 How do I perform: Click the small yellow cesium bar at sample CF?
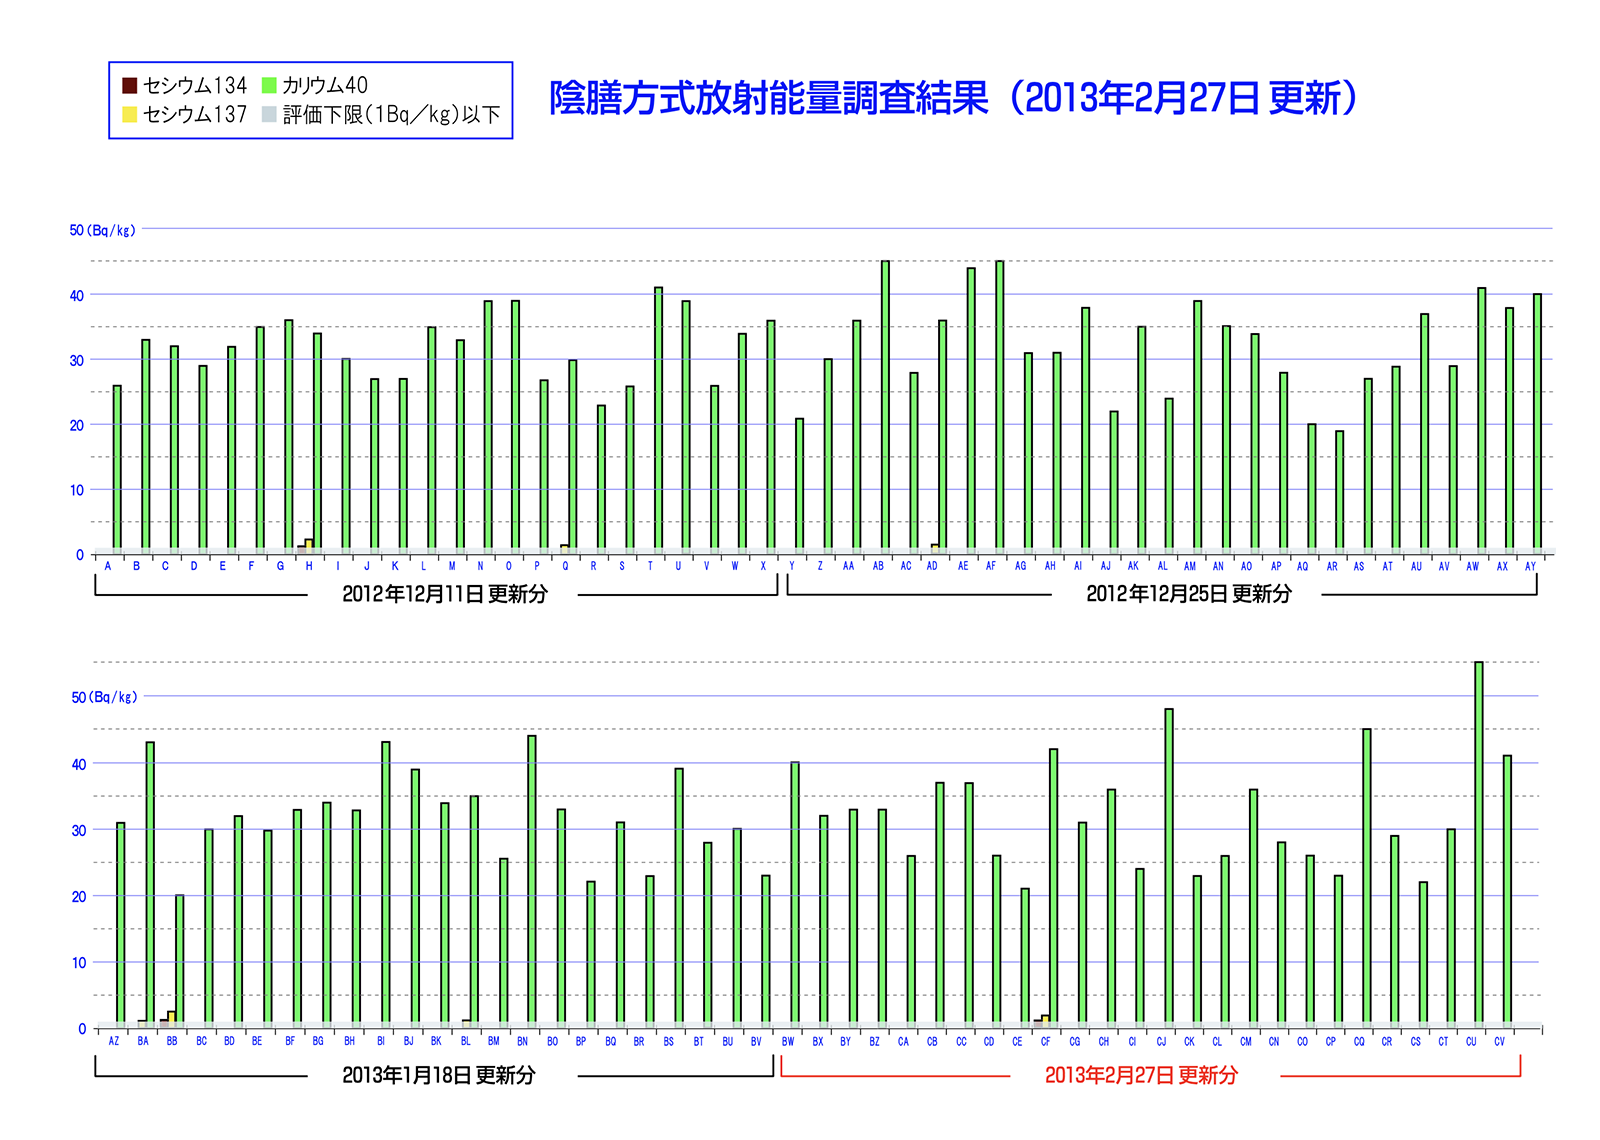(x=1045, y=1020)
